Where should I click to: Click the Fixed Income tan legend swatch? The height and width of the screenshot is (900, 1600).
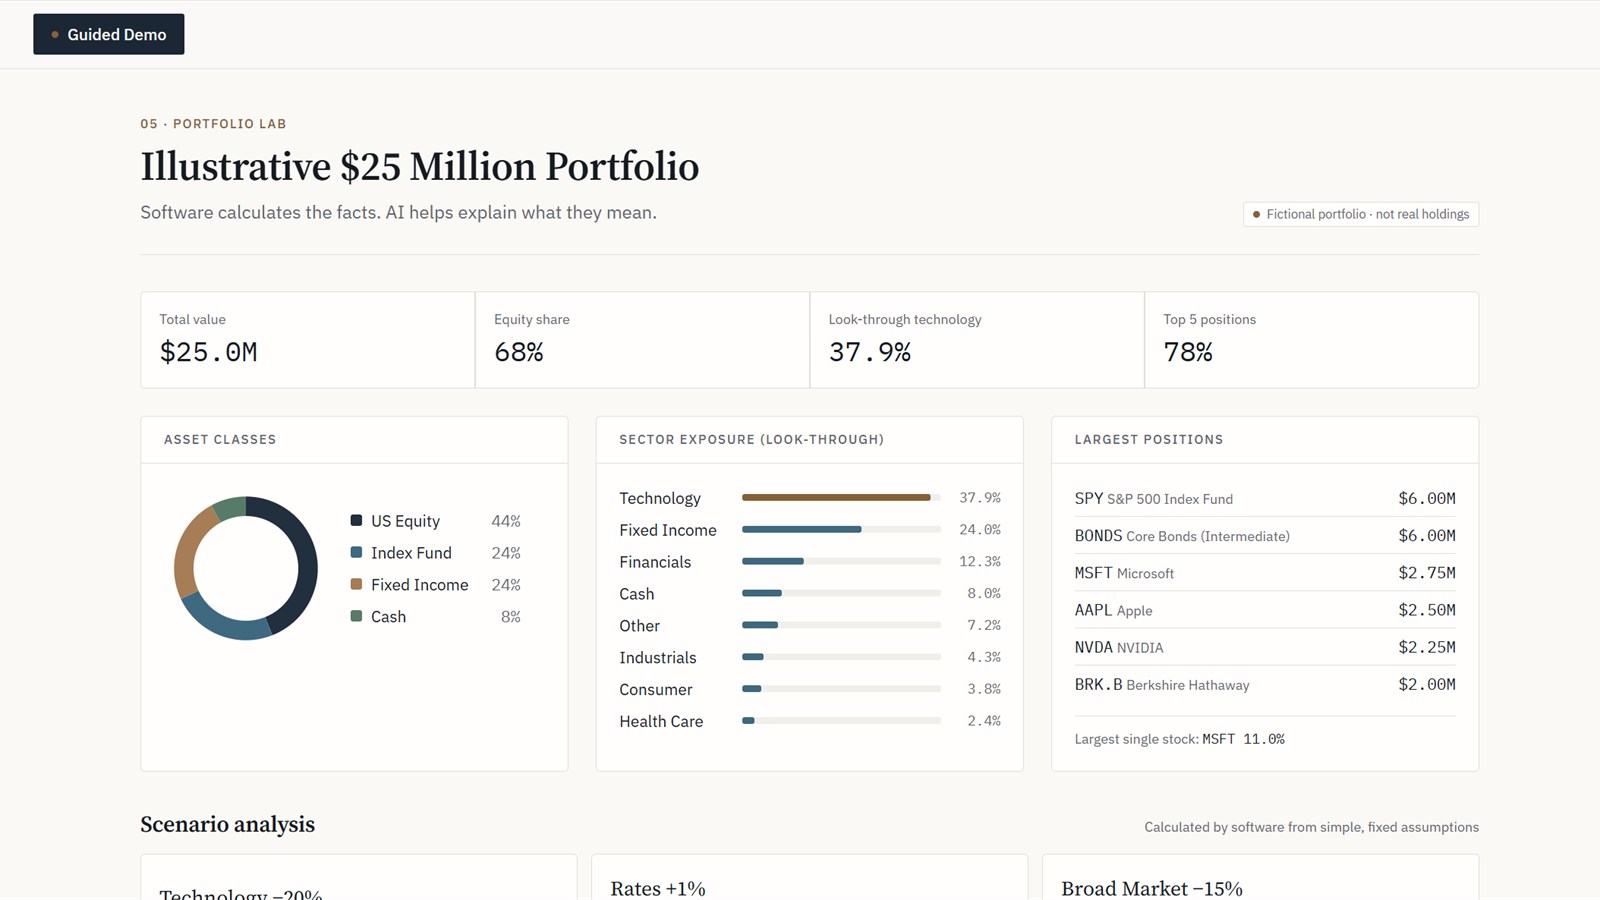(356, 584)
